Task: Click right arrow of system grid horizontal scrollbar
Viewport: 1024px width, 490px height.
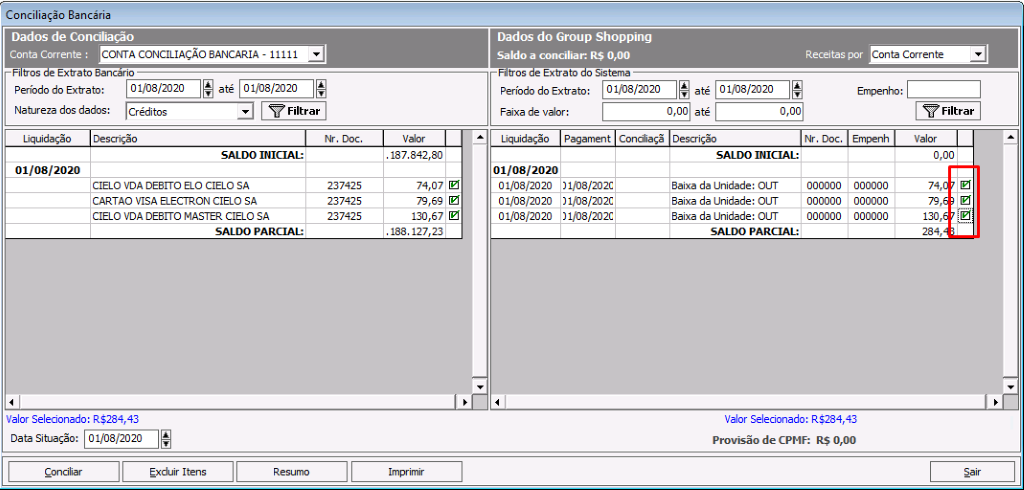Action: coord(995,402)
